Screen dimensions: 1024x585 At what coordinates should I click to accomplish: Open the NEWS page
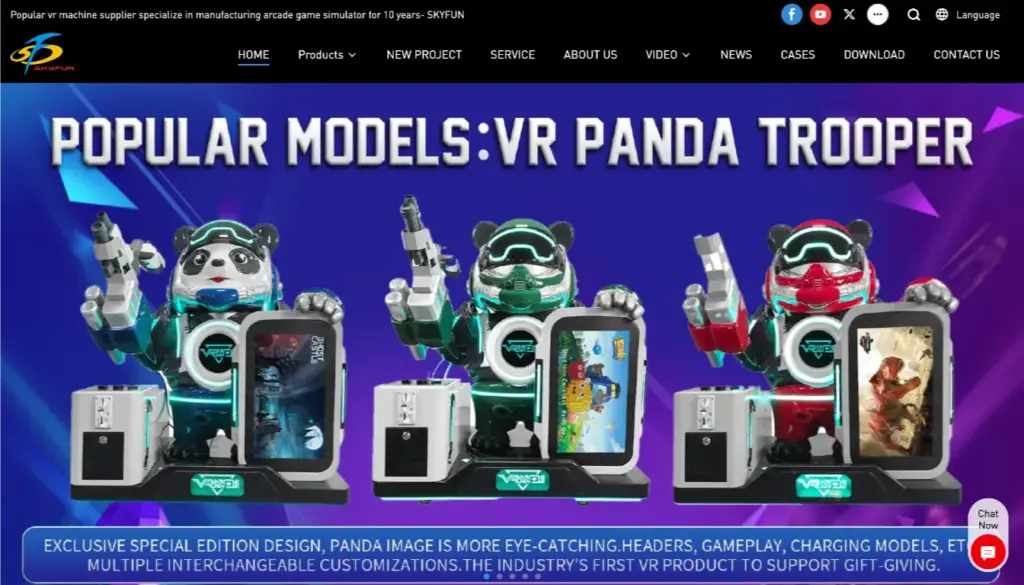pos(736,55)
